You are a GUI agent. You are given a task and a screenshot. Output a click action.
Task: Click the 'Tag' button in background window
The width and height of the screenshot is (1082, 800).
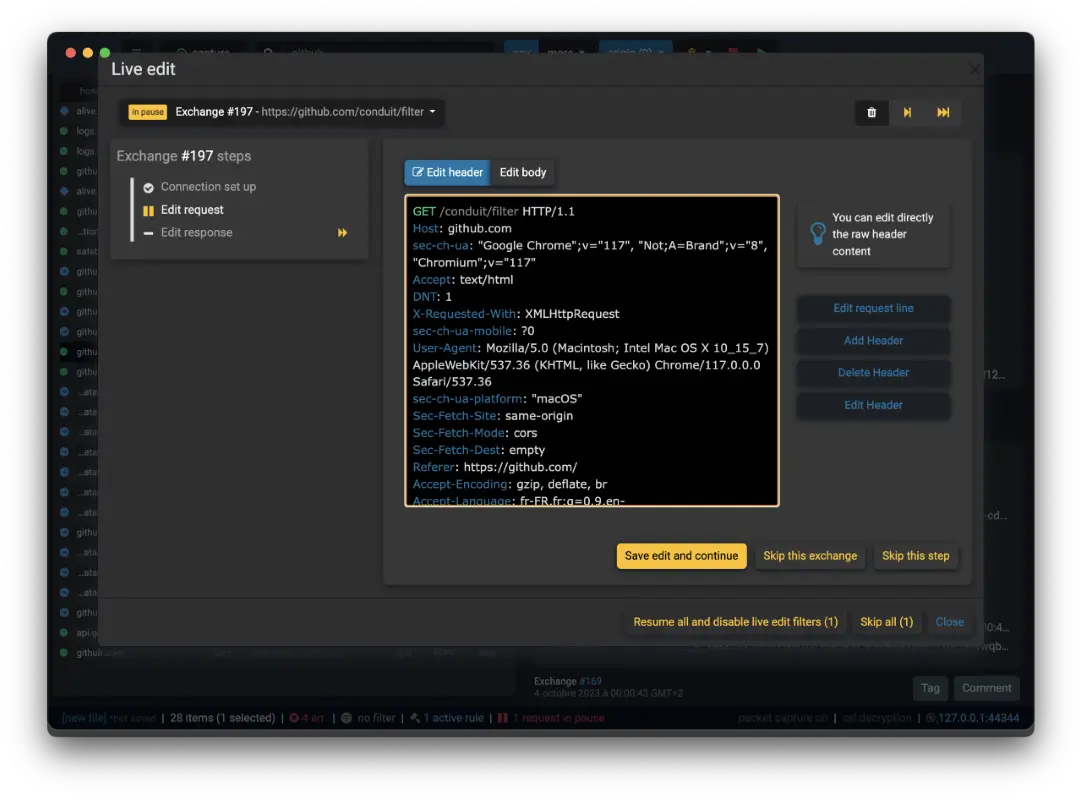coord(930,688)
